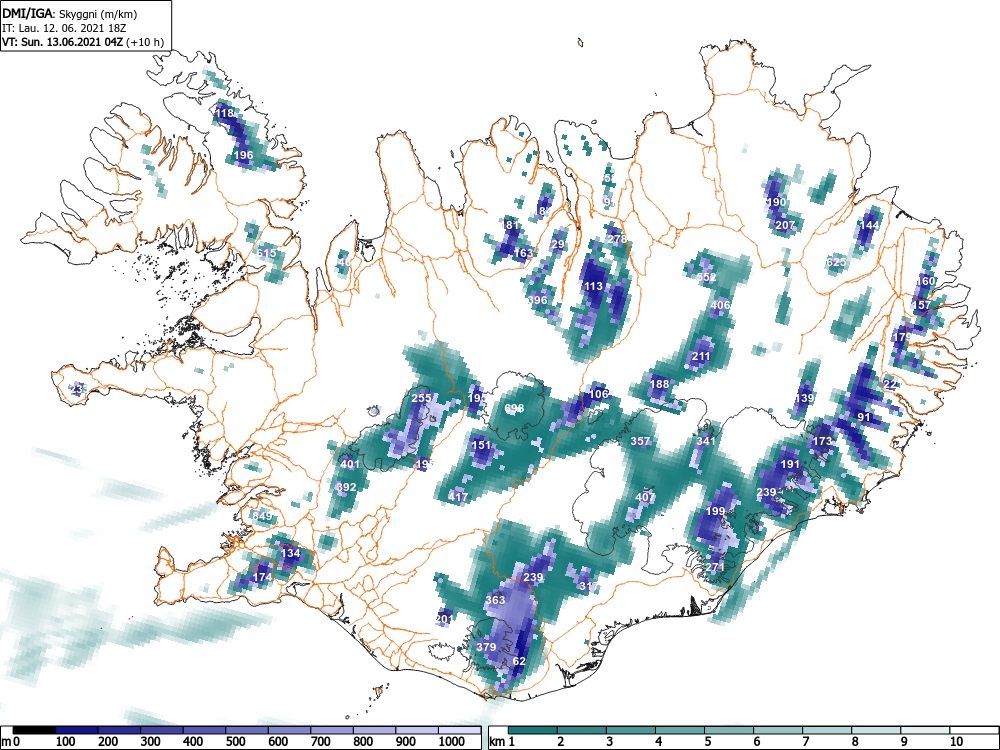
Task: Click the visibility value '188' on the map
Action: 659,385
